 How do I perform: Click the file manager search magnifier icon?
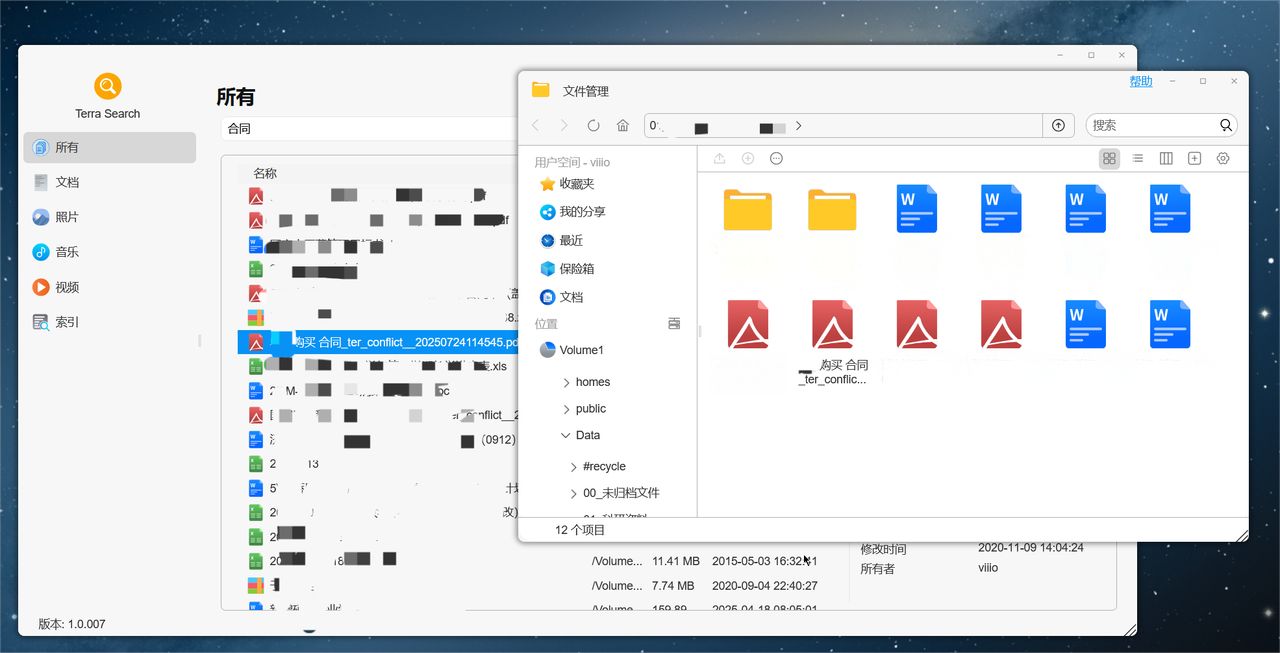1226,125
